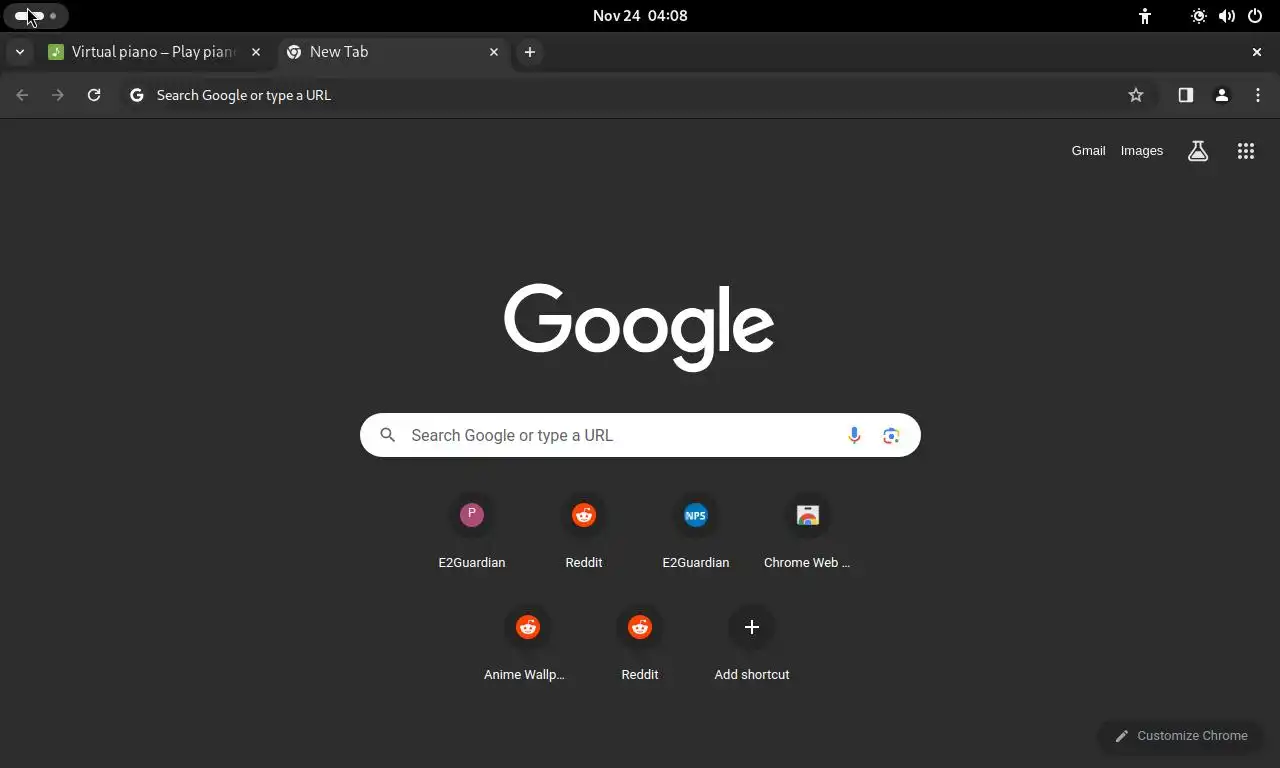The width and height of the screenshot is (1280, 768).
Task: Click the search magnifier icon in search box
Action: coord(388,435)
